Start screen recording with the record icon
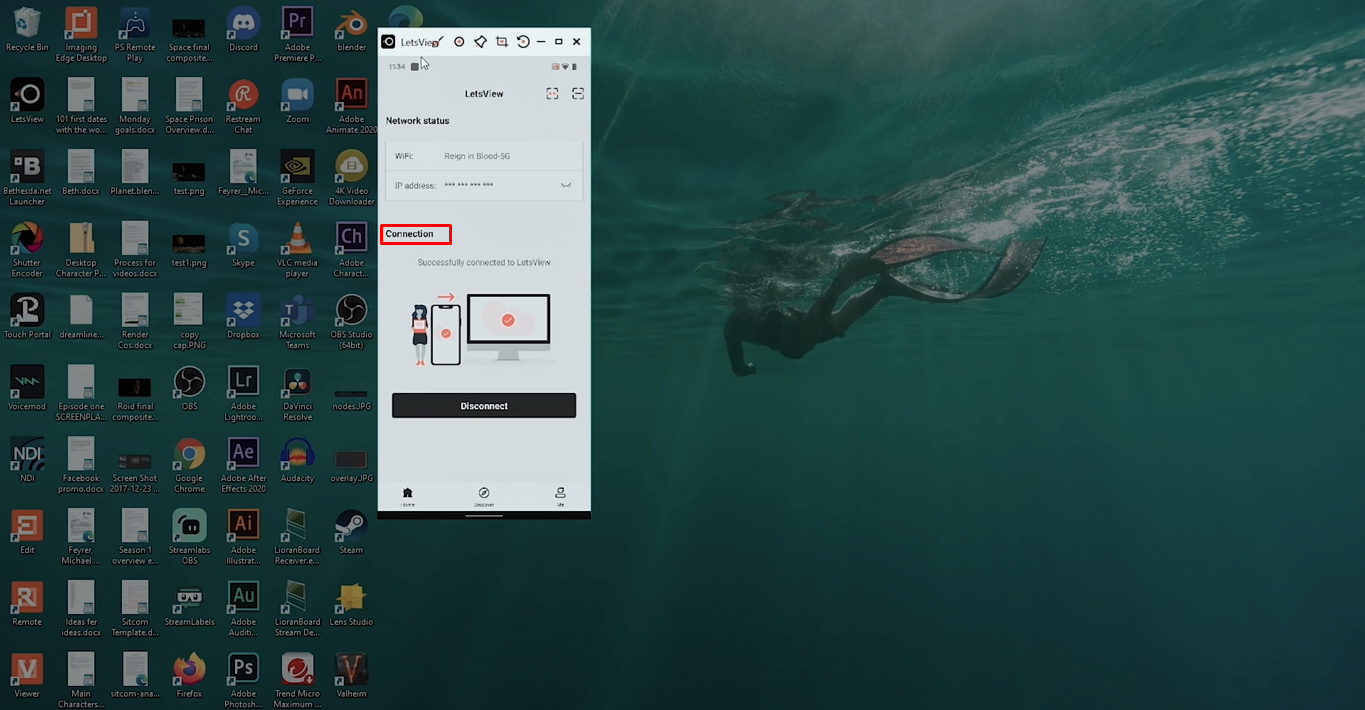Screen dimensions: 1365x710 (459, 42)
